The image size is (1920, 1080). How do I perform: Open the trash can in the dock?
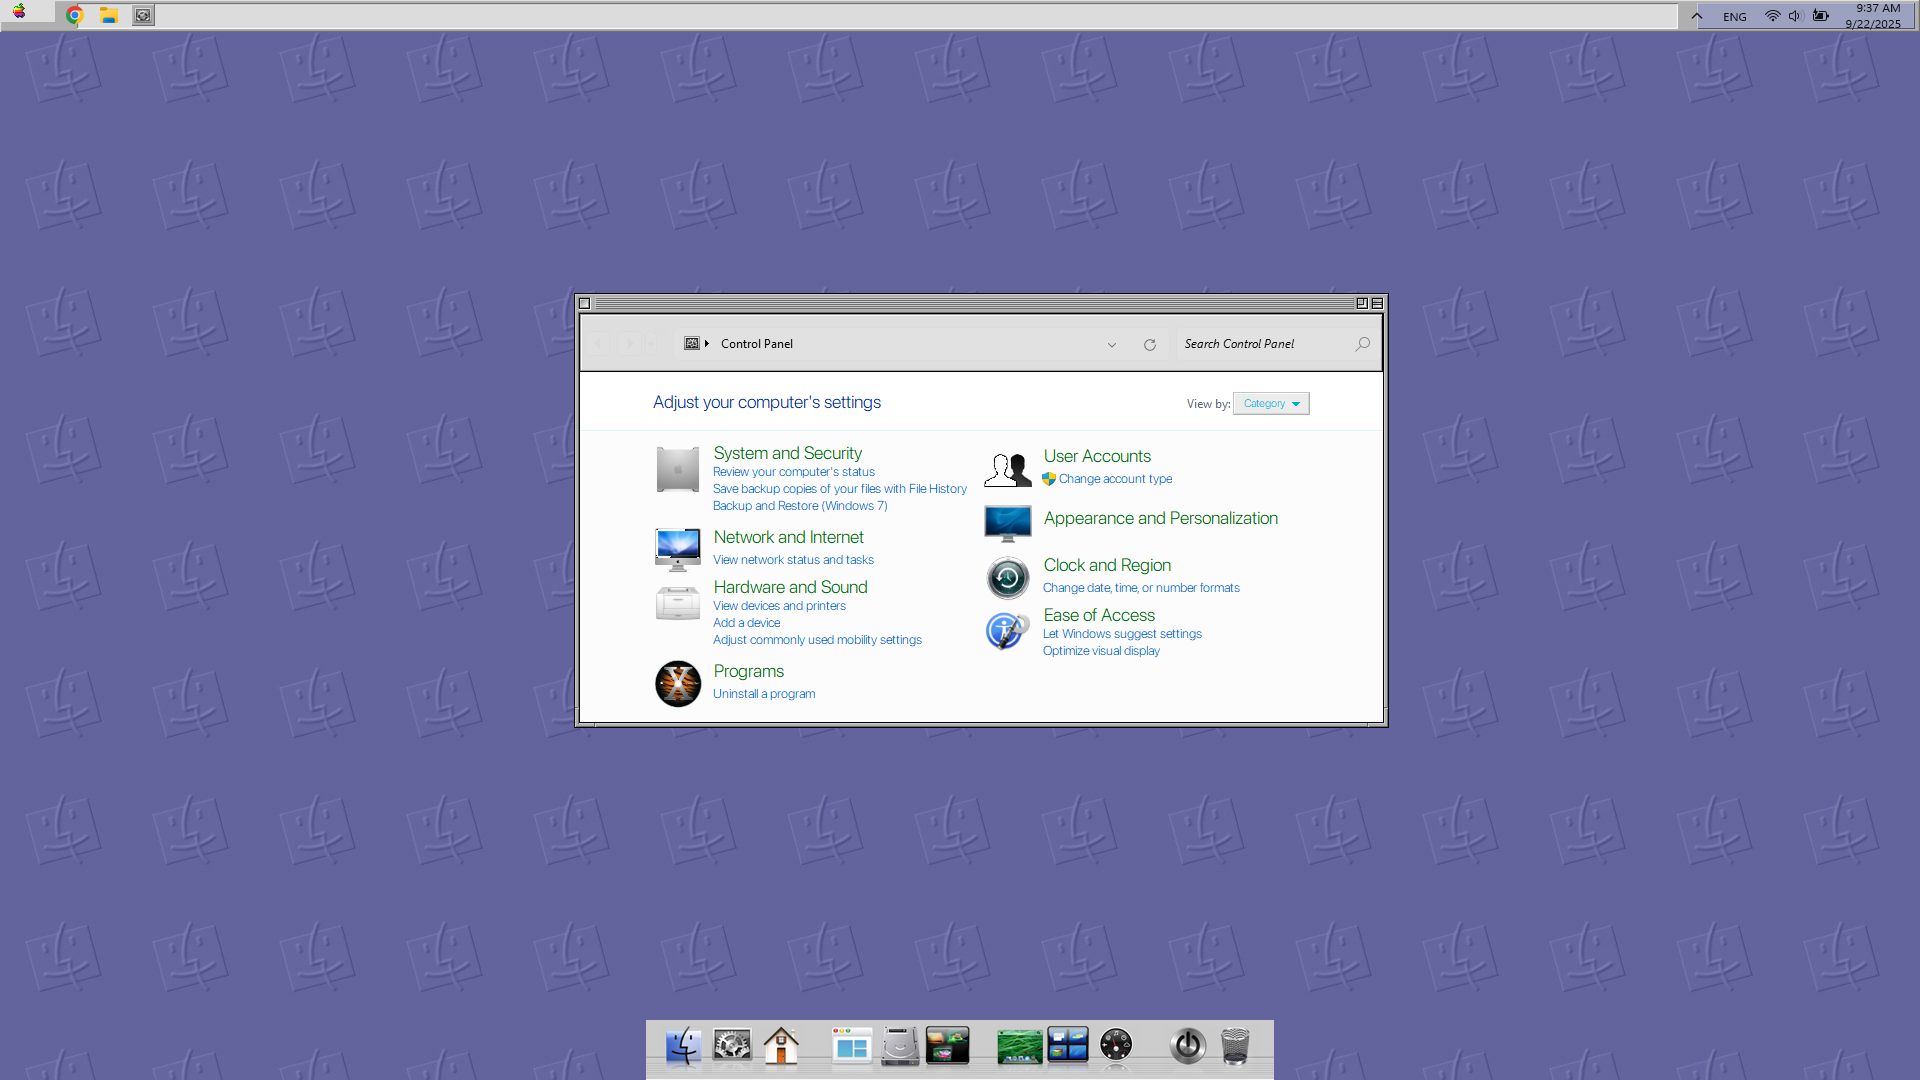[1235, 1047]
